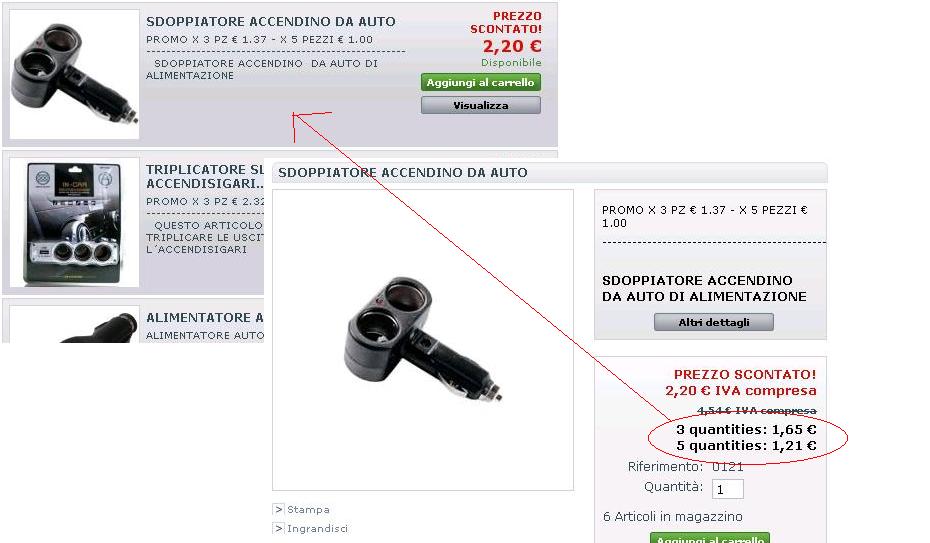930x543 pixels.
Task: Click the 5 quantities 1,21 € line
Action: (746, 445)
